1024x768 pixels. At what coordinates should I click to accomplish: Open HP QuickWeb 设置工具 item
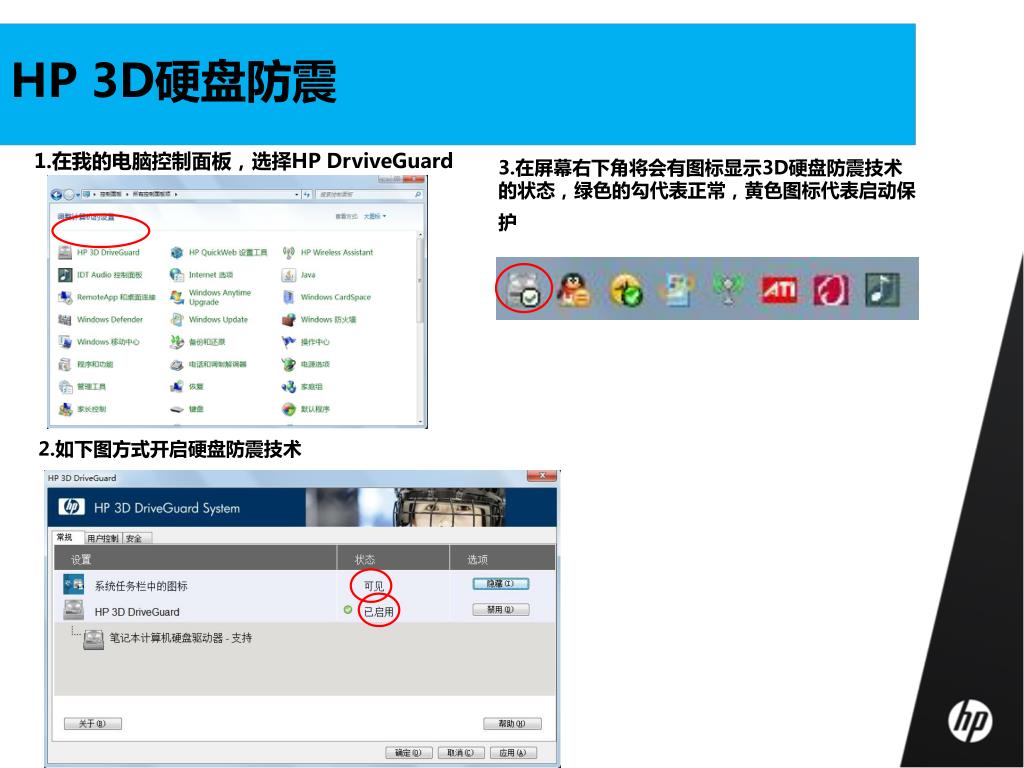click(x=219, y=252)
